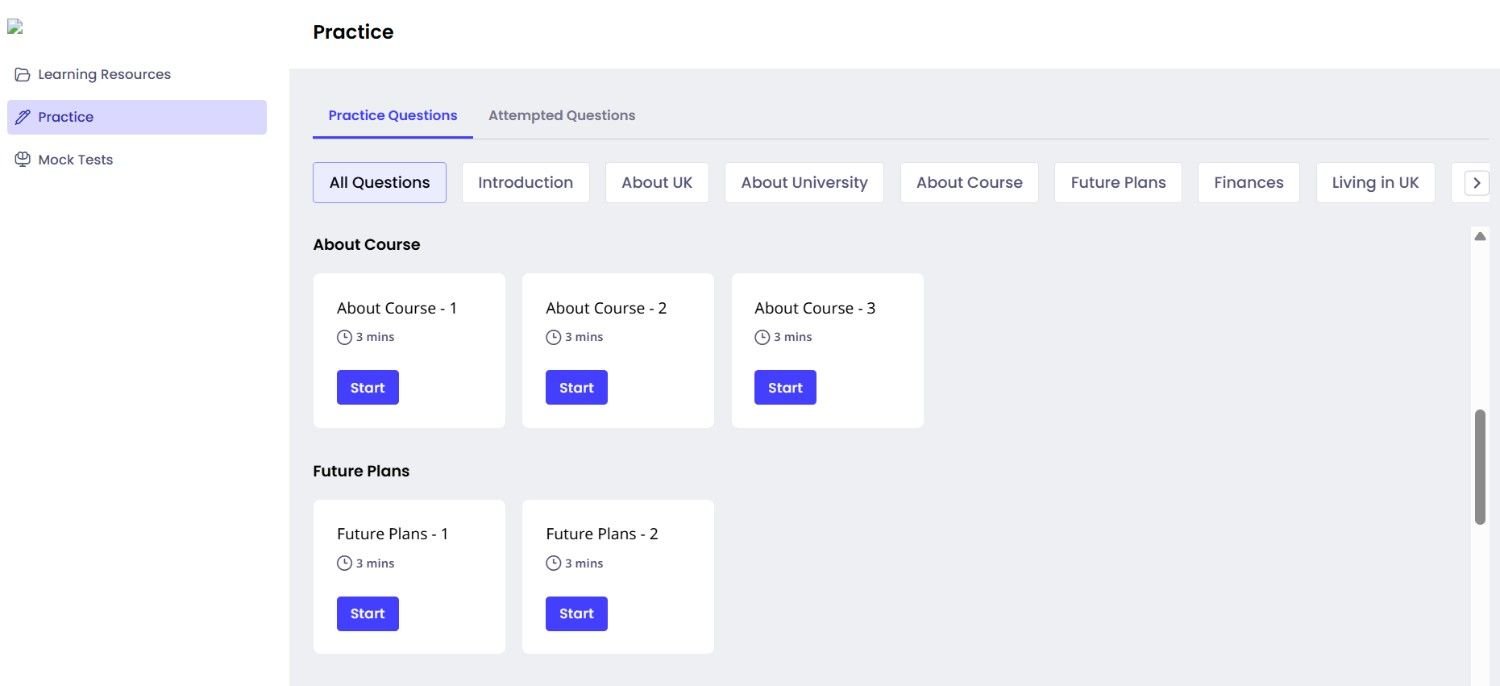Start the About Course - 2 question
The width and height of the screenshot is (1500, 686).
click(576, 388)
